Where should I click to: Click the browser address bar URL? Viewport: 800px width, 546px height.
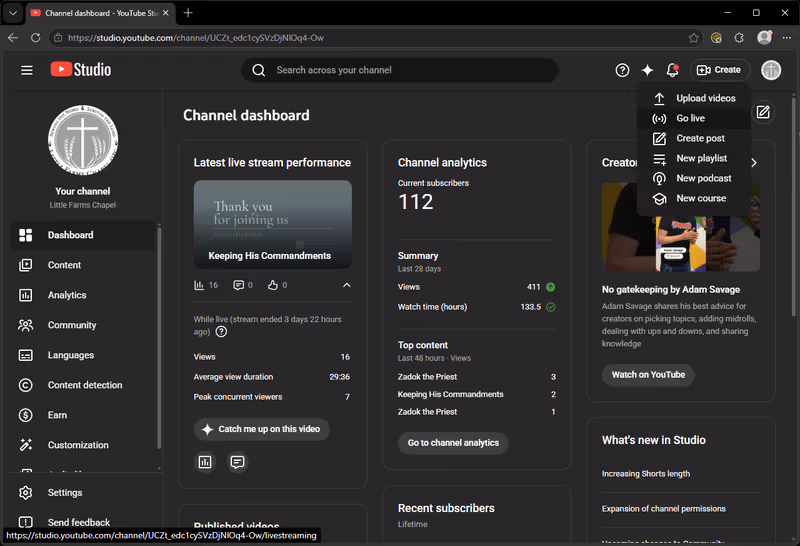[196, 38]
